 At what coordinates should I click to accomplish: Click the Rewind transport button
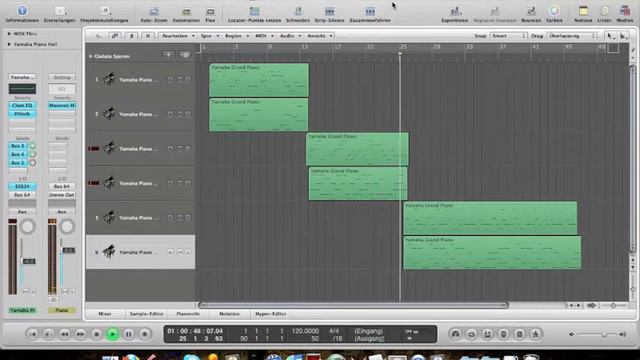(x=64, y=334)
